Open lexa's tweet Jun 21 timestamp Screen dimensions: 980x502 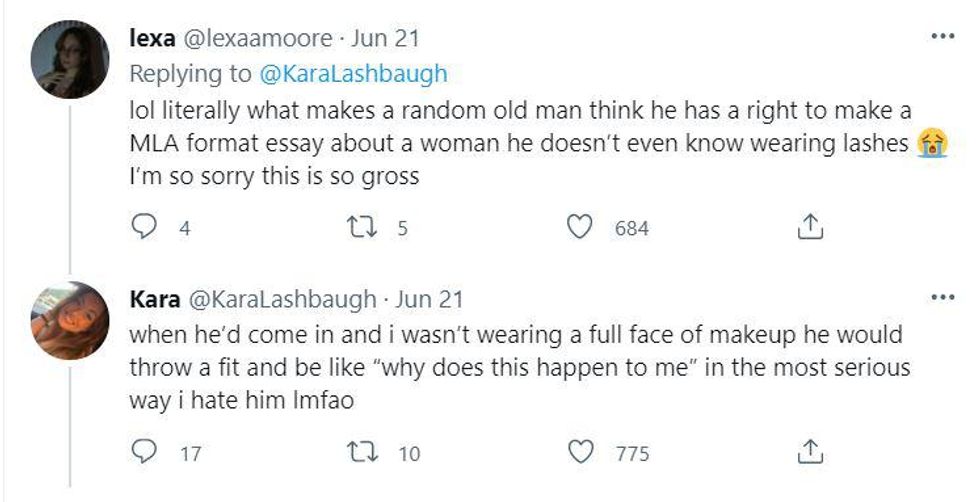click(x=387, y=39)
